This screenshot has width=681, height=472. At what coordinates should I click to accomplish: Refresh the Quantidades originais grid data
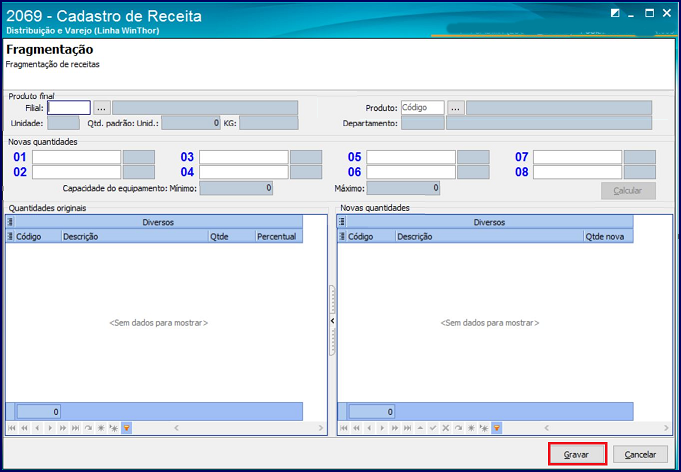[x=88, y=428]
